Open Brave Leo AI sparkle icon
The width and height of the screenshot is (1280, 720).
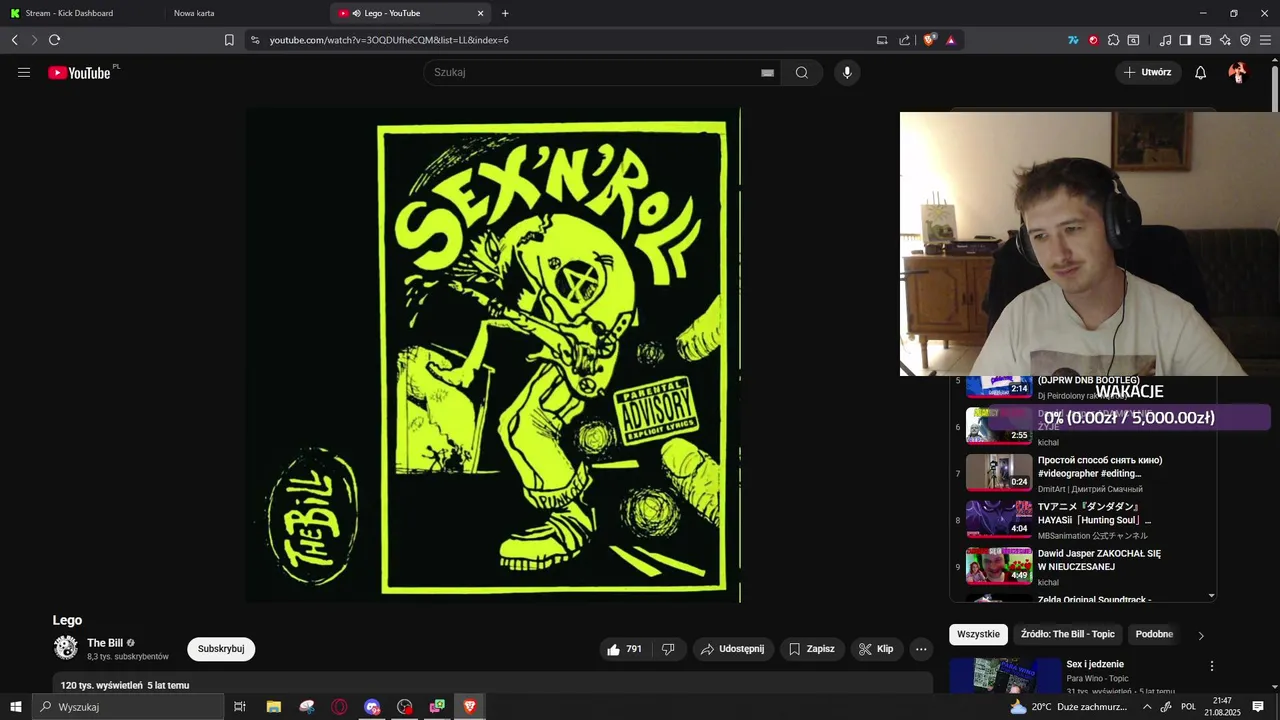pos(1225,40)
